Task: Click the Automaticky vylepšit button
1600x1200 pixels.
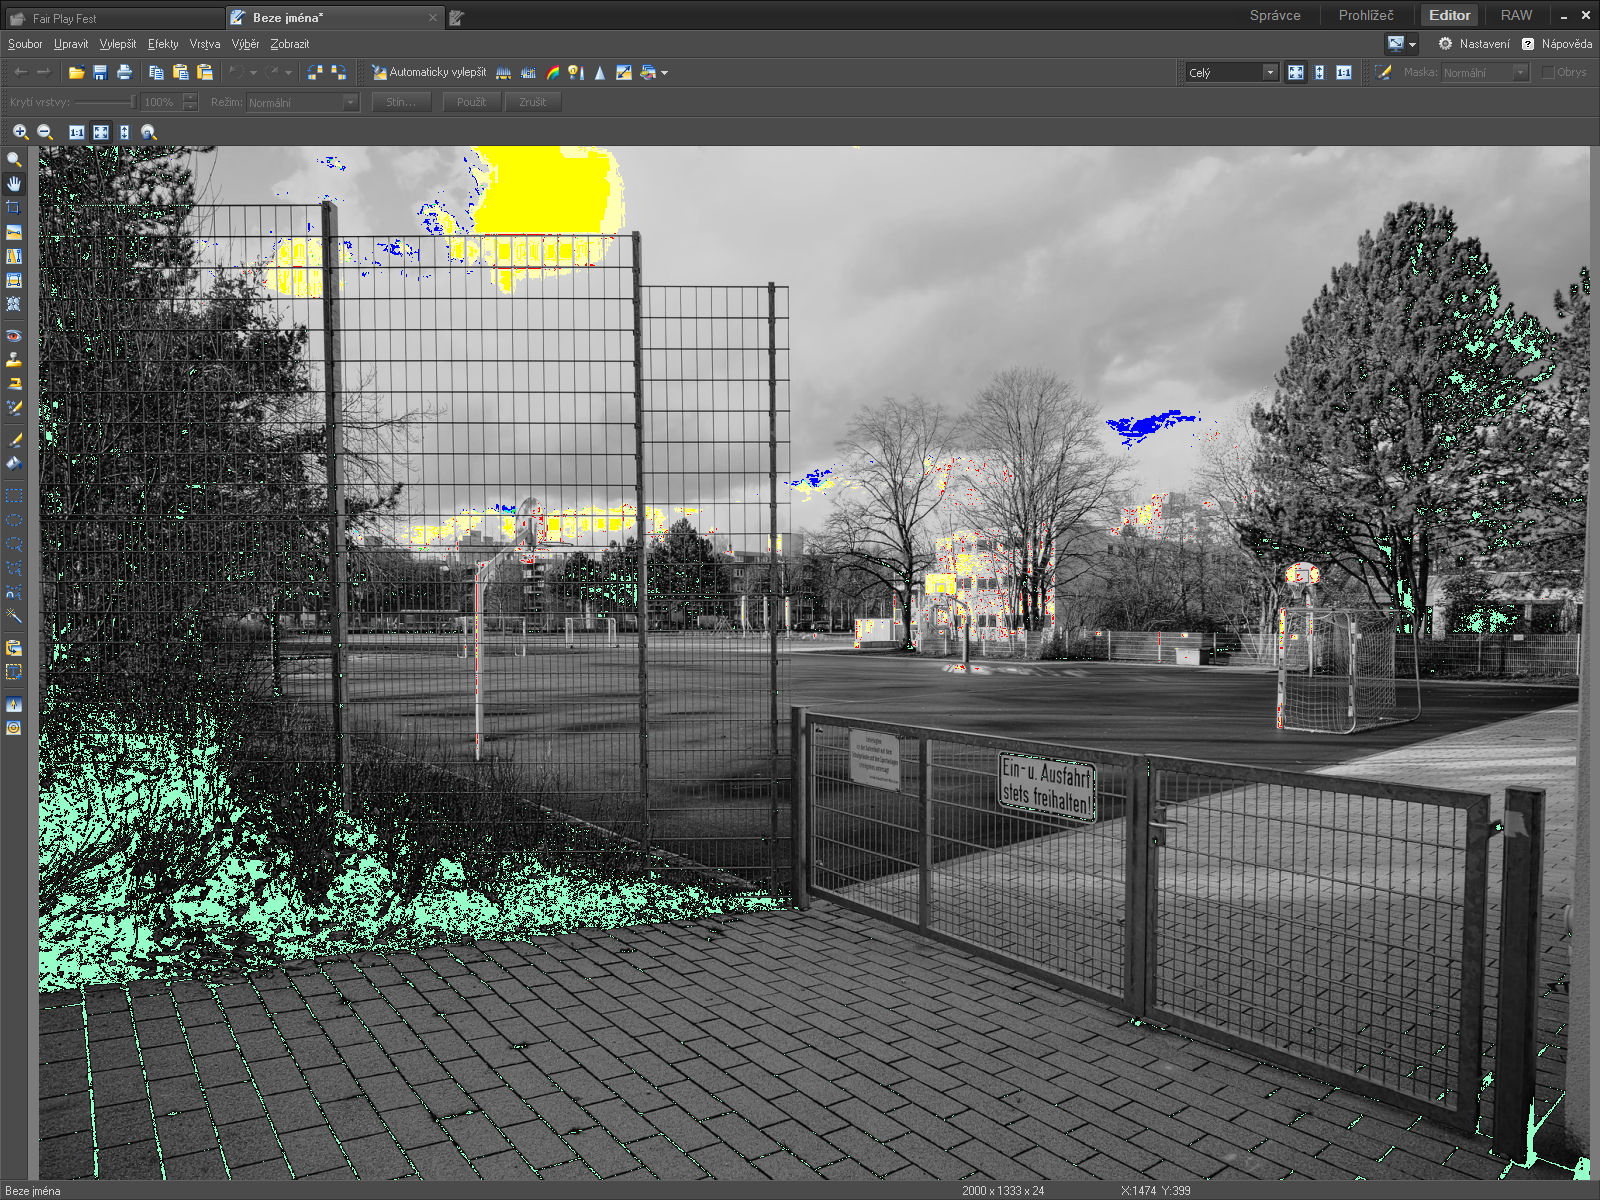Action: pos(429,72)
